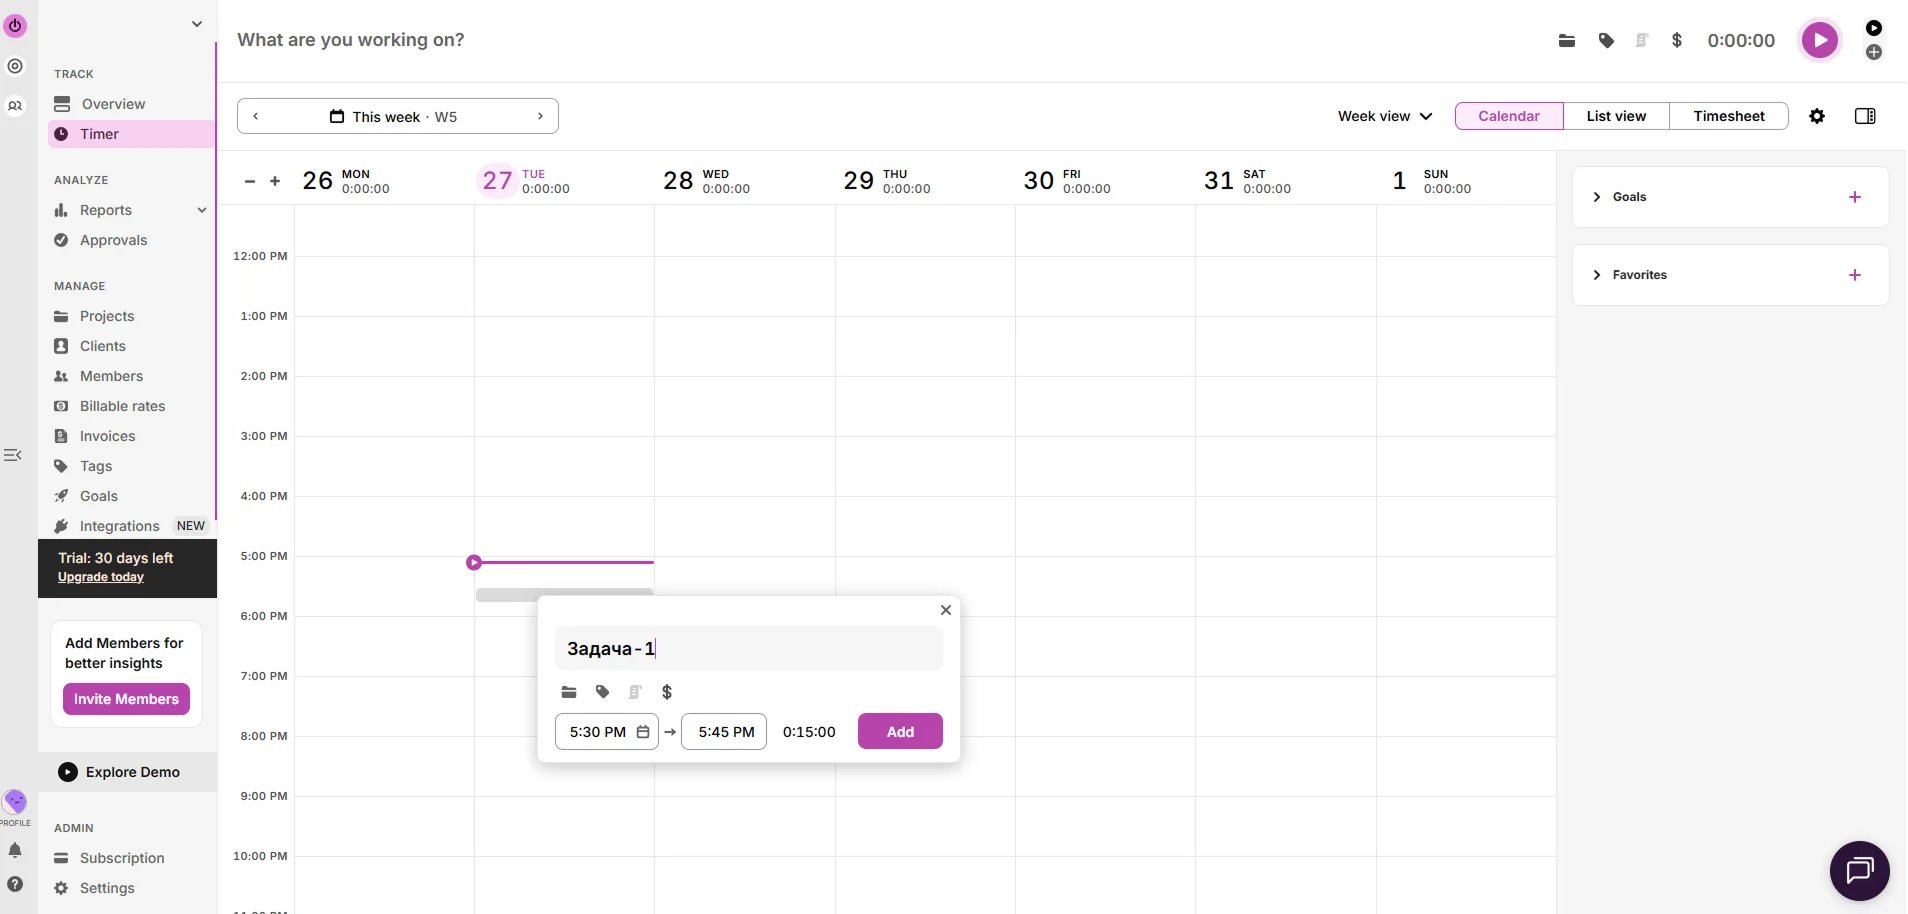Switch to the Timesheet tab

tap(1728, 116)
